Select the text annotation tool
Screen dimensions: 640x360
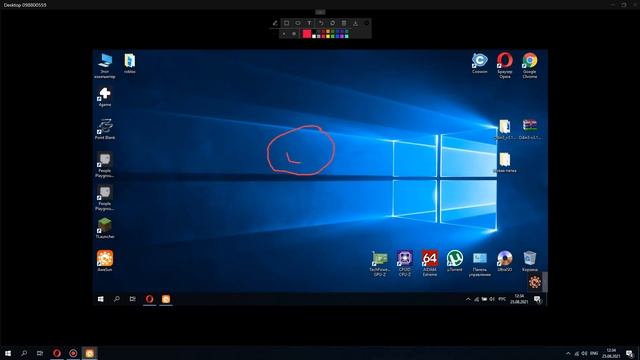click(x=309, y=23)
